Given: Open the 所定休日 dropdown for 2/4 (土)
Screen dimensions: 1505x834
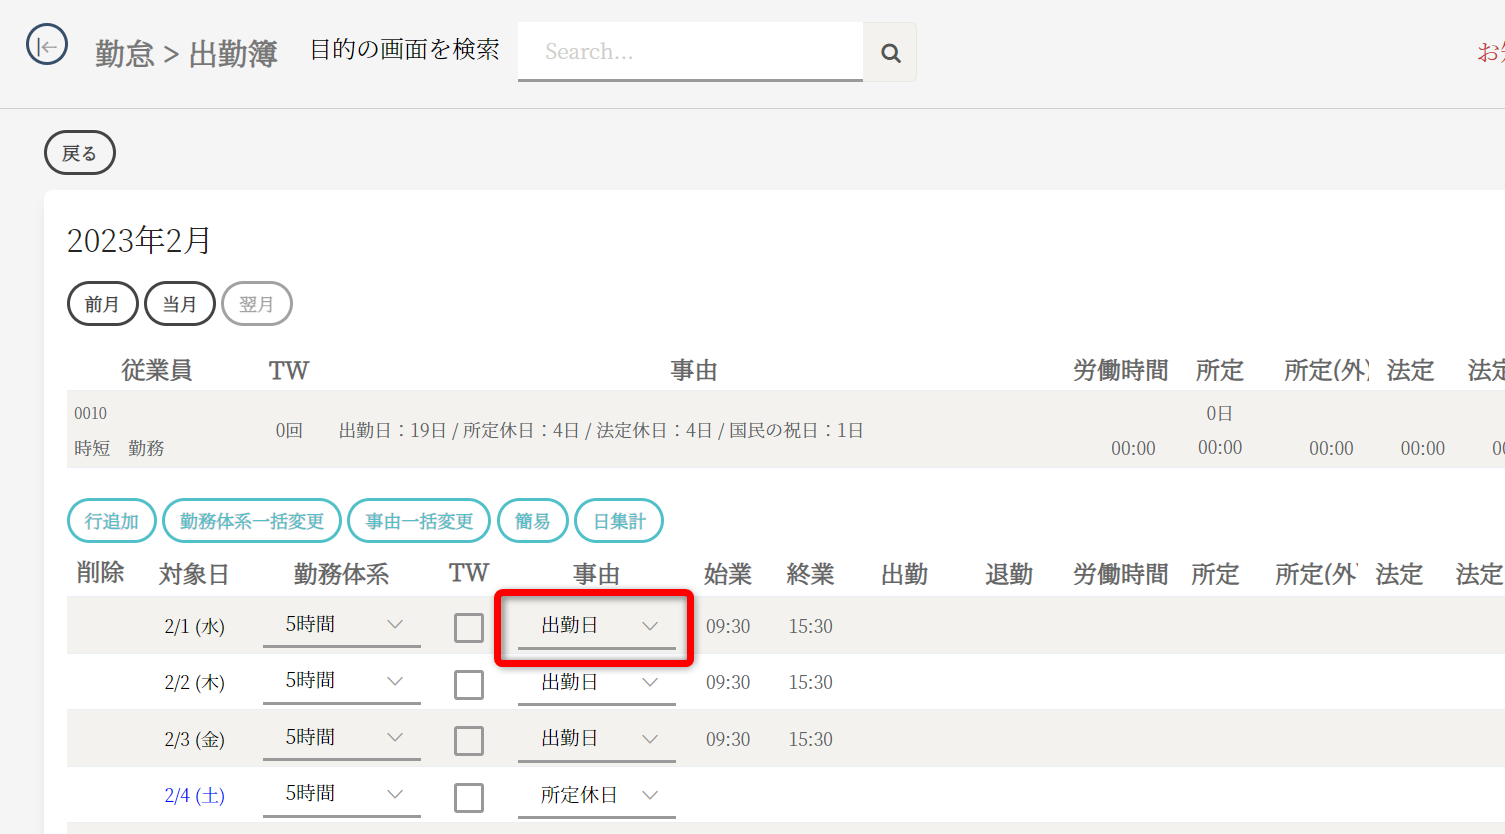Looking at the screenshot, I should coord(597,795).
